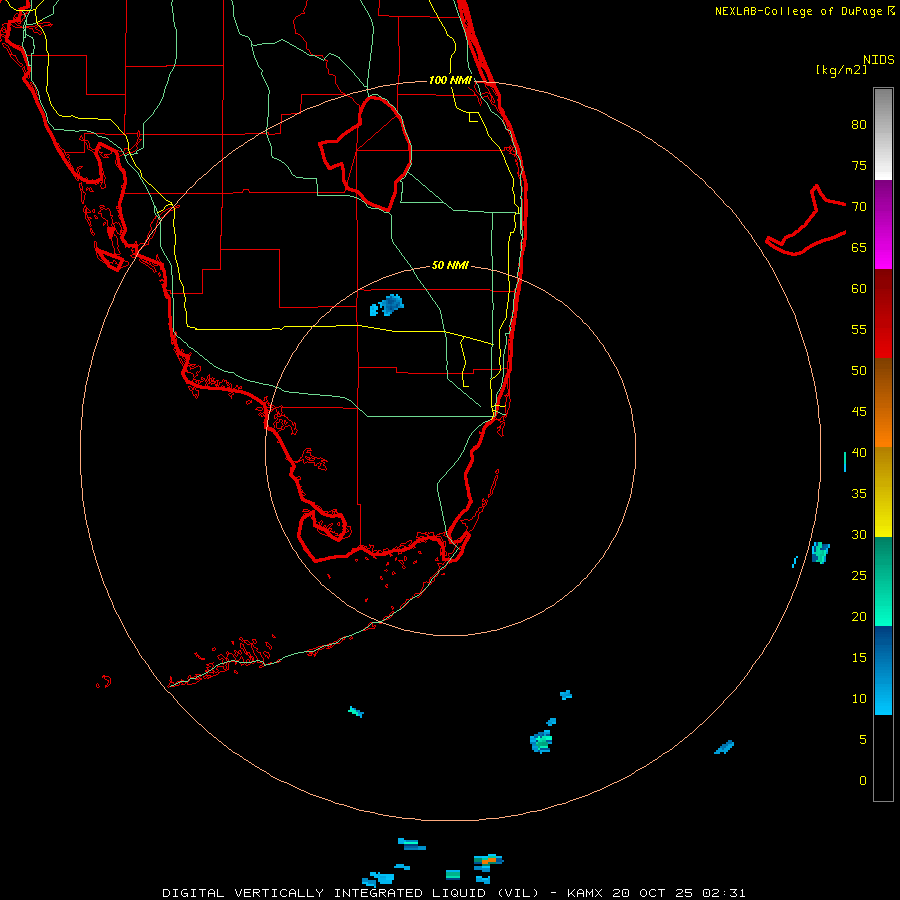Click the NIDS label above the legend
This screenshot has width=900, height=900.
(x=879, y=60)
